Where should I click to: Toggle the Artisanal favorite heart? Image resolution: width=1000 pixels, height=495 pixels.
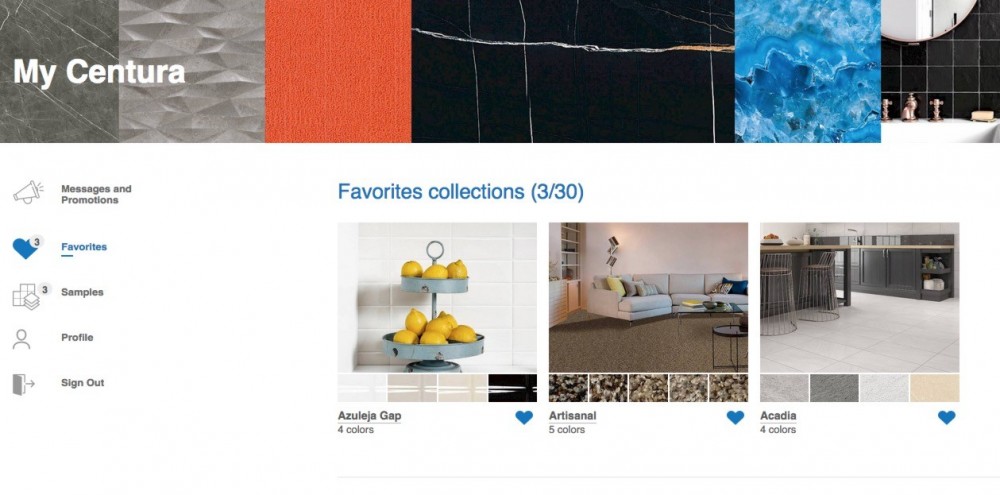pyautogui.click(x=735, y=418)
